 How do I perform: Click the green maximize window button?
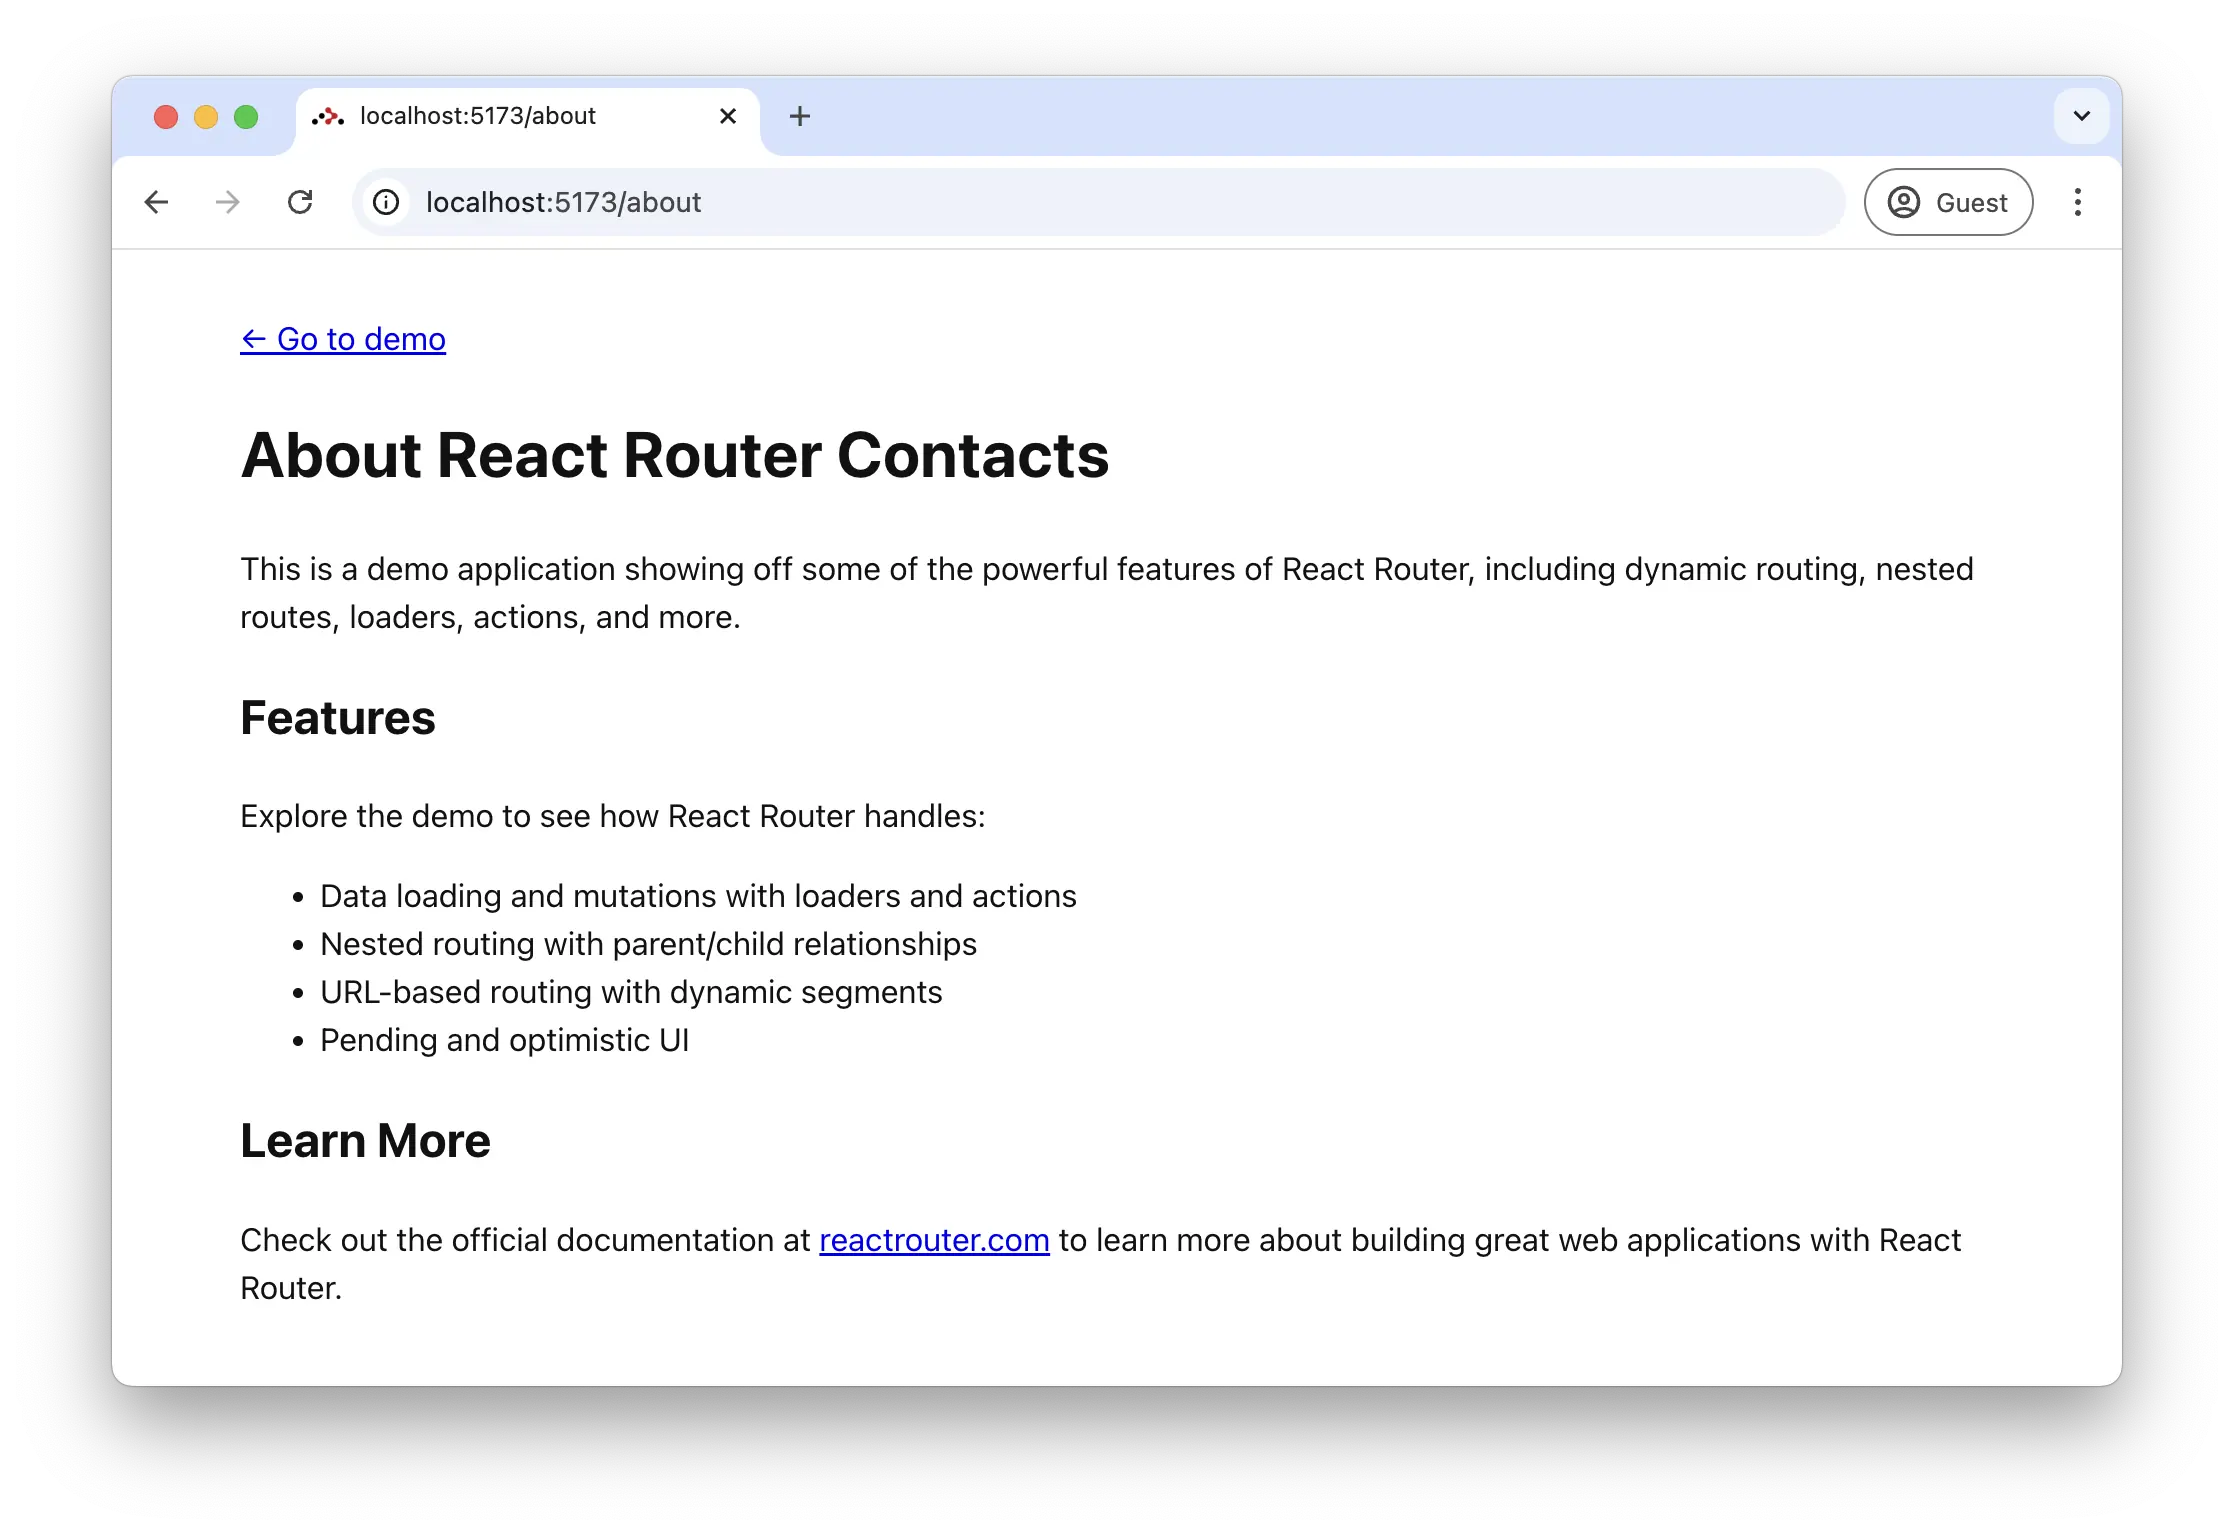coord(246,117)
